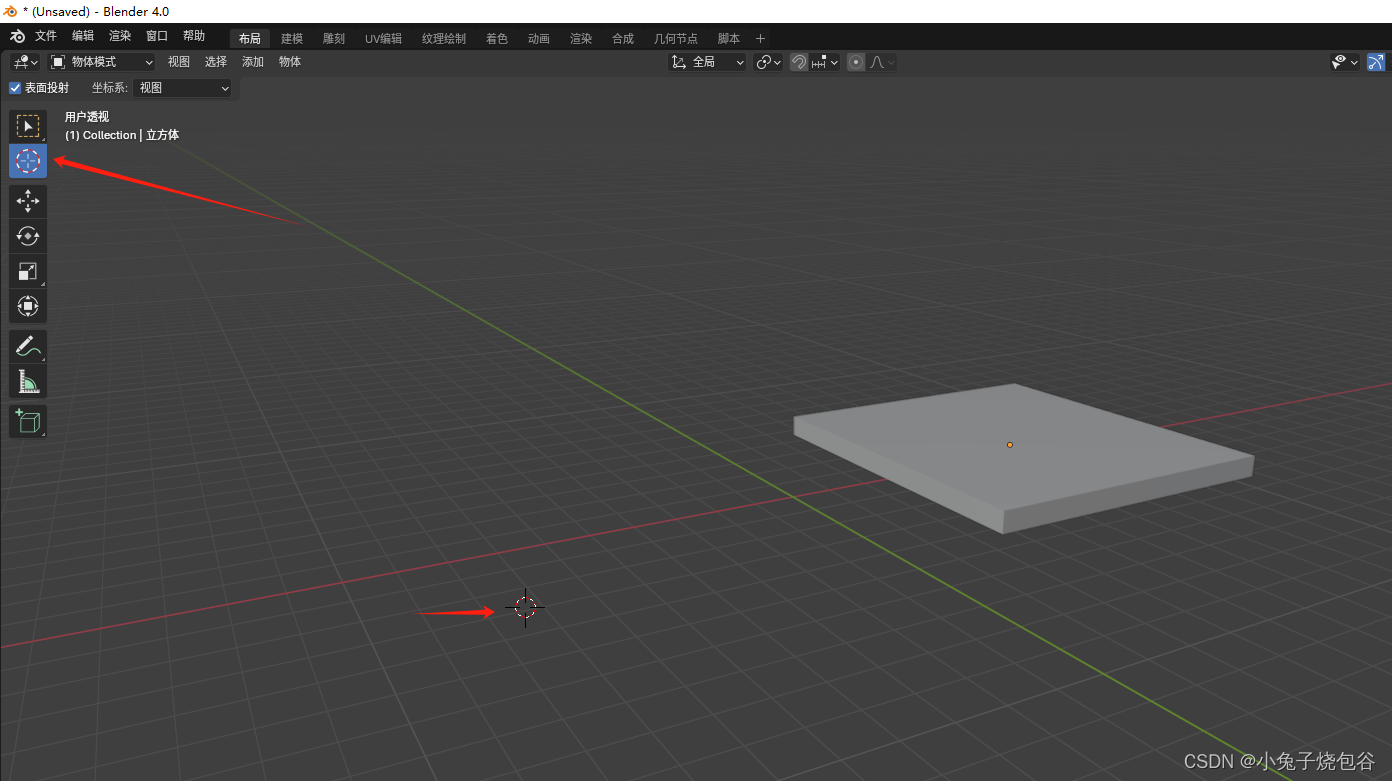Select the Move tool
This screenshot has width=1392, height=781.
pyautogui.click(x=28, y=201)
